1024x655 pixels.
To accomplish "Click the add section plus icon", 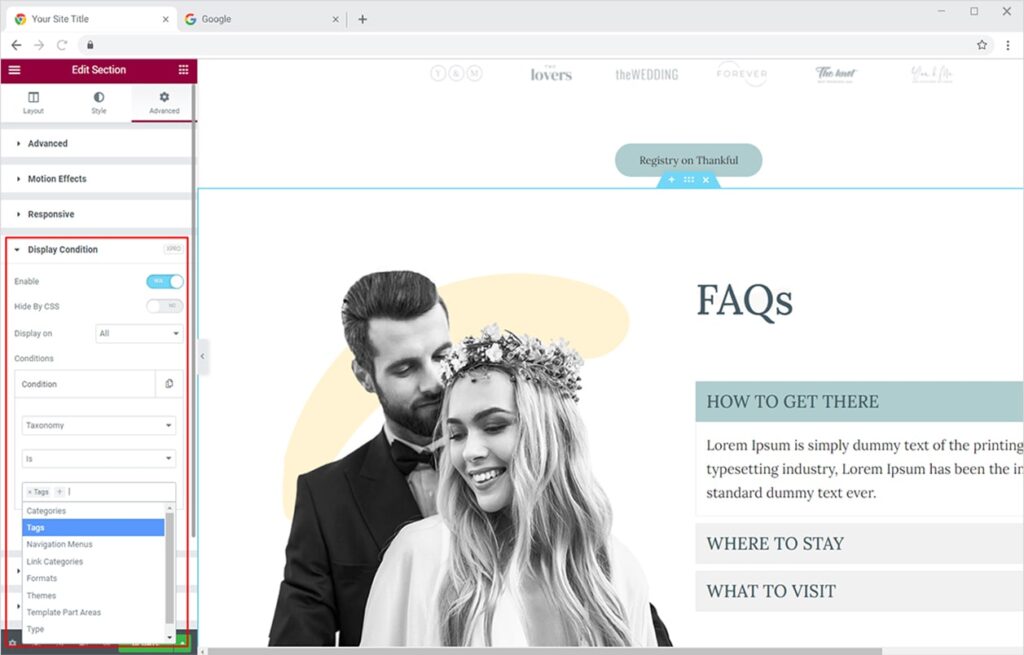I will [x=671, y=180].
